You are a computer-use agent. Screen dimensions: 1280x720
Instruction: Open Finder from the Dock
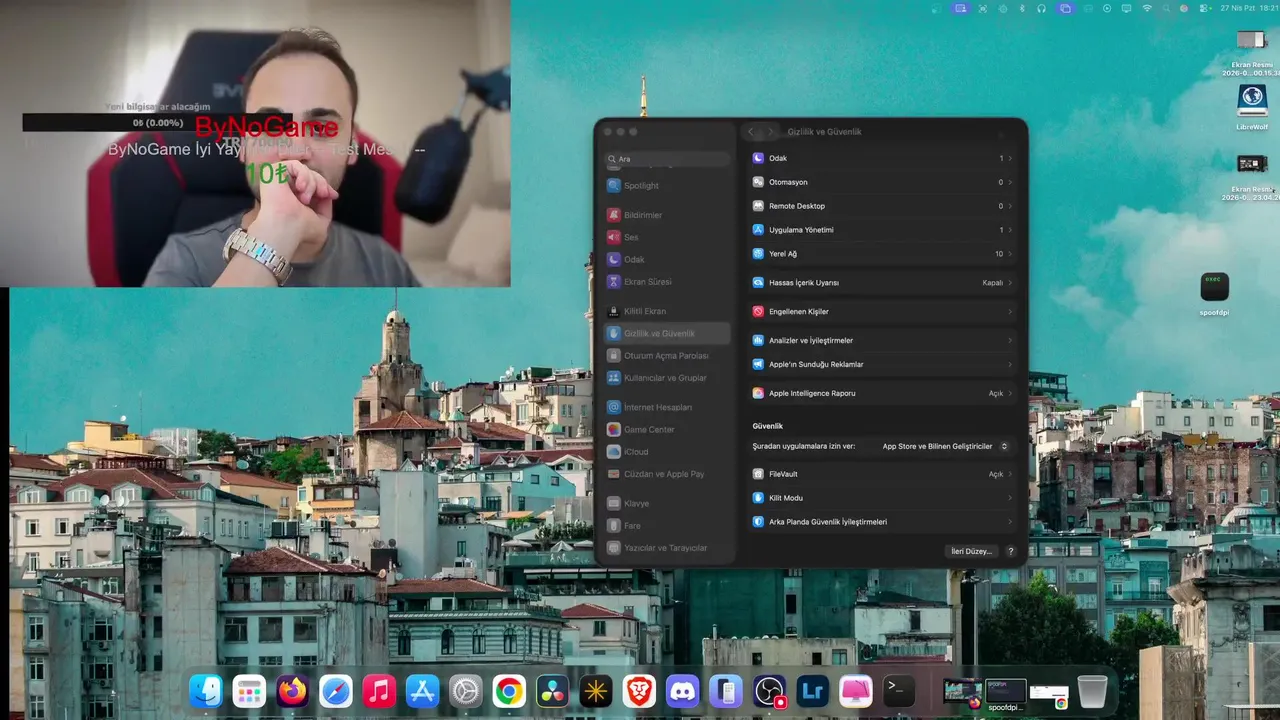coord(206,691)
